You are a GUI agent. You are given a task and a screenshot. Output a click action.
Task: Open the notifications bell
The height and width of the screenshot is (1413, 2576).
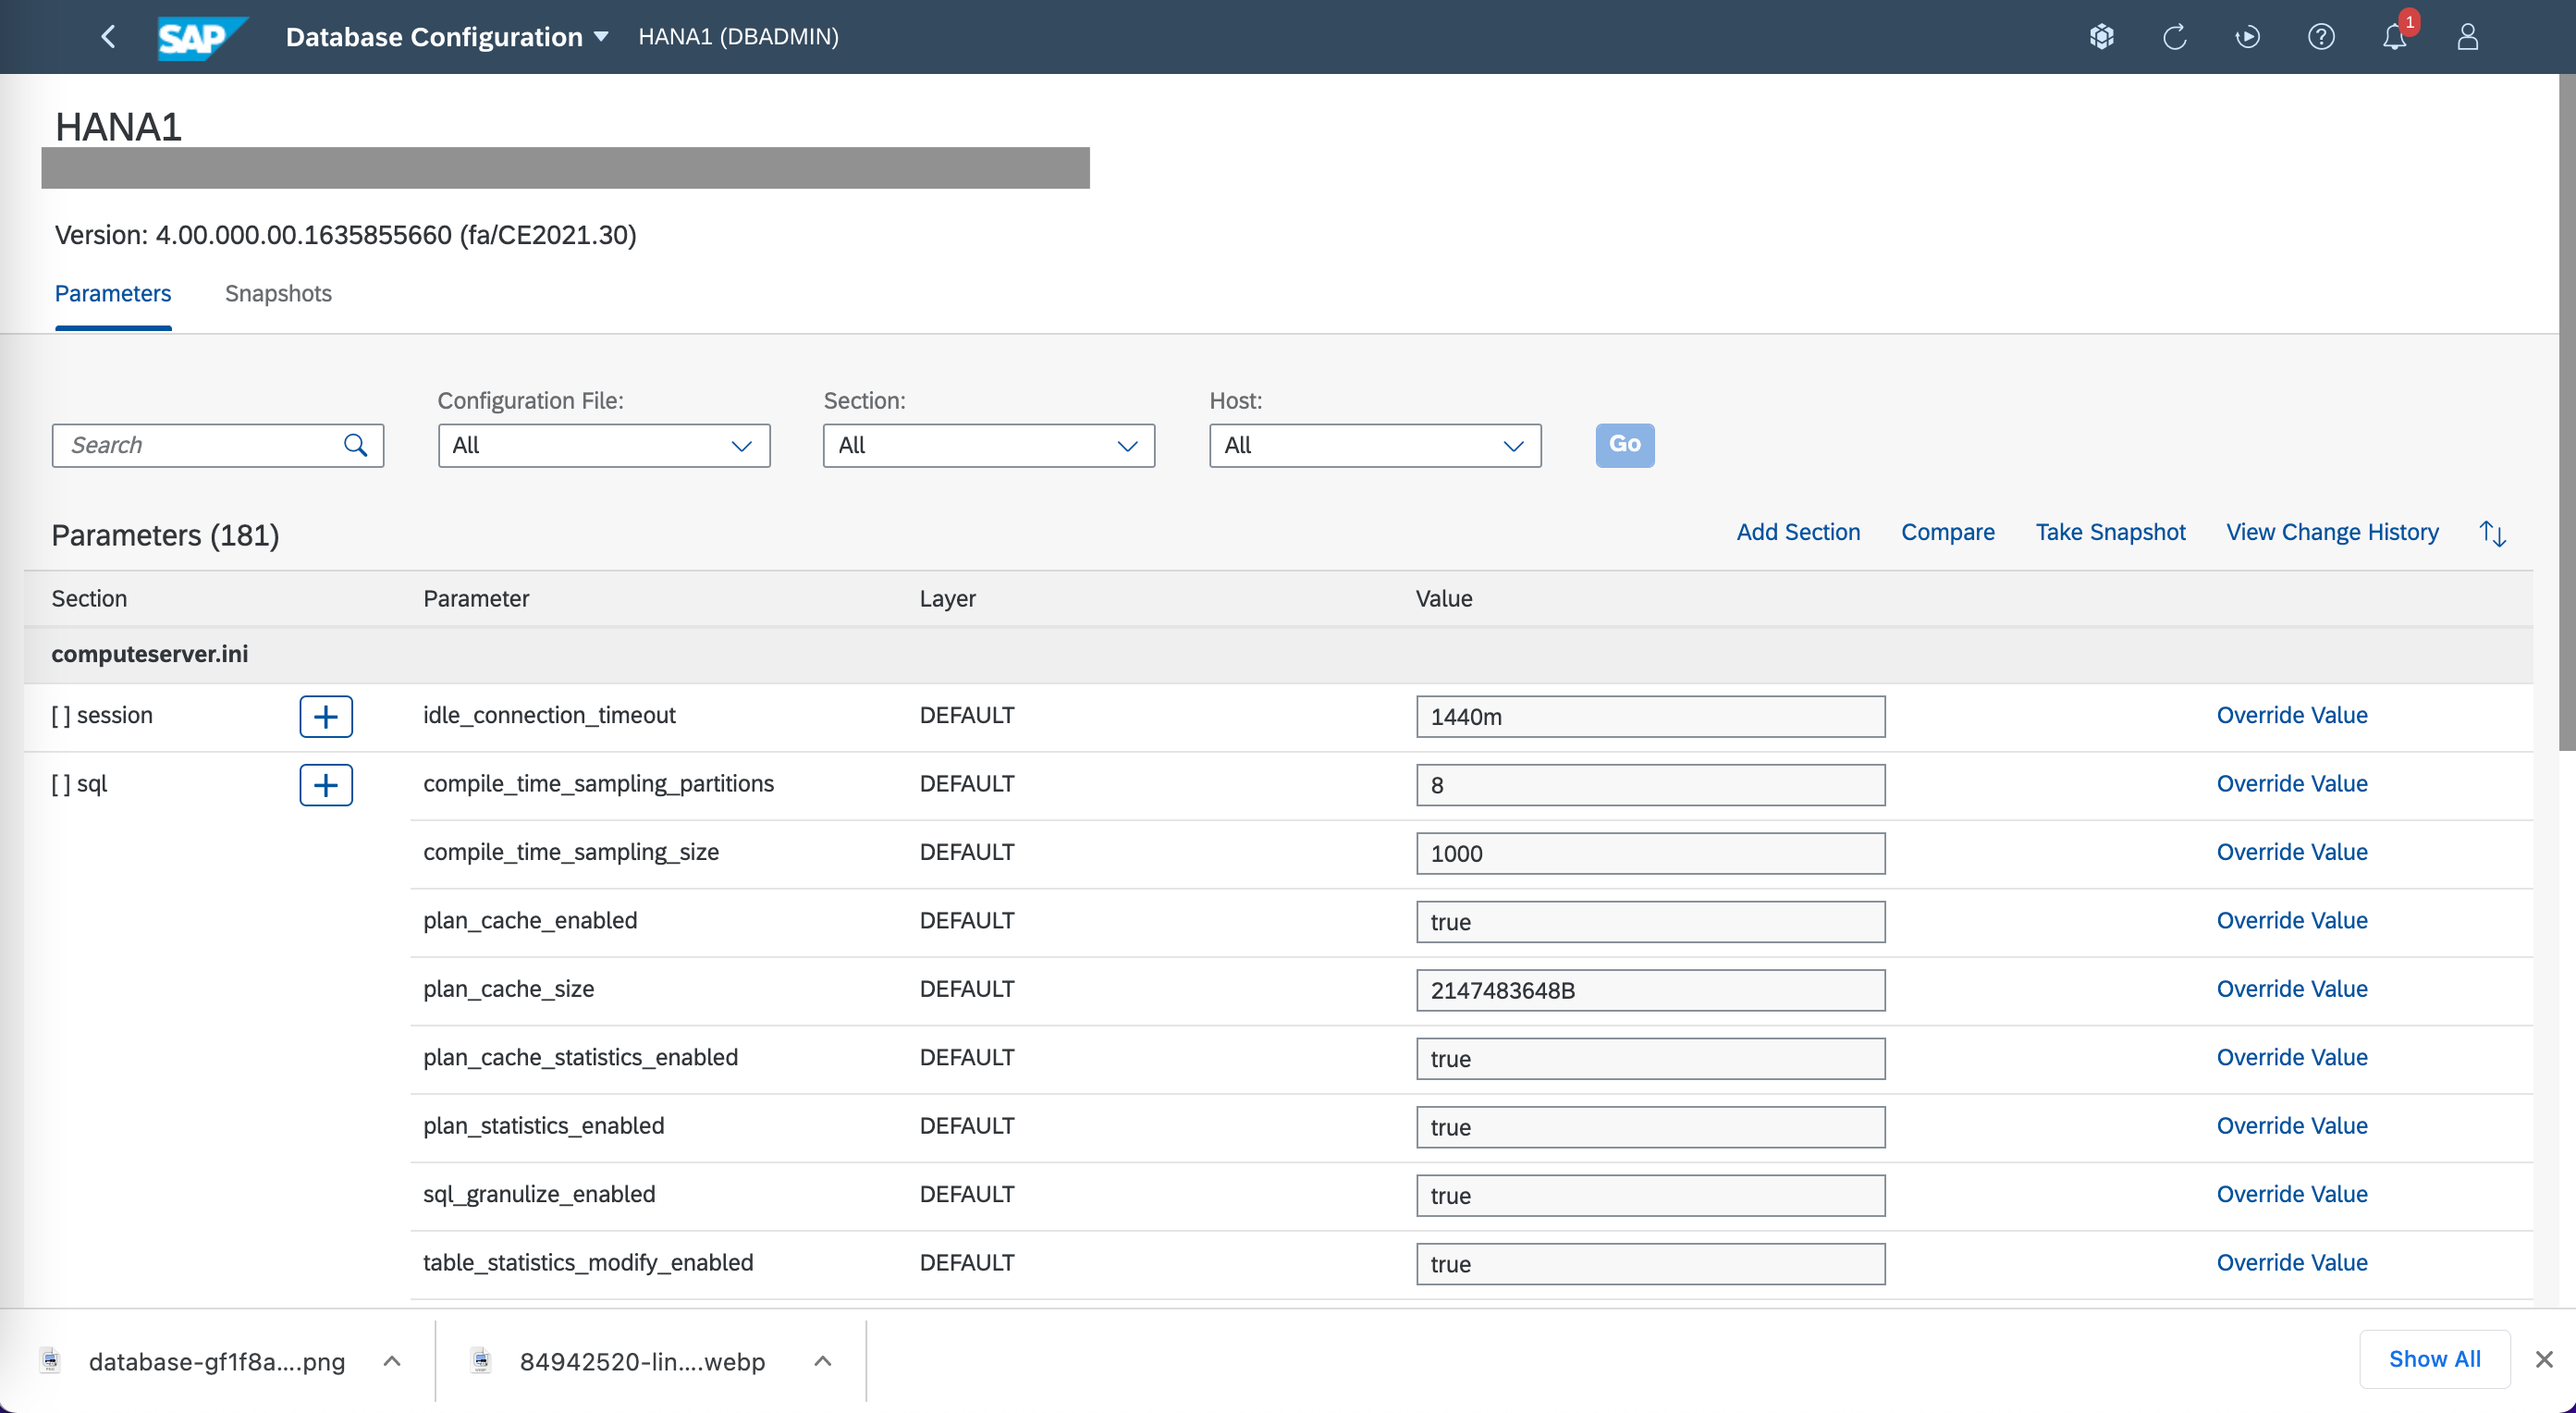pos(2394,37)
